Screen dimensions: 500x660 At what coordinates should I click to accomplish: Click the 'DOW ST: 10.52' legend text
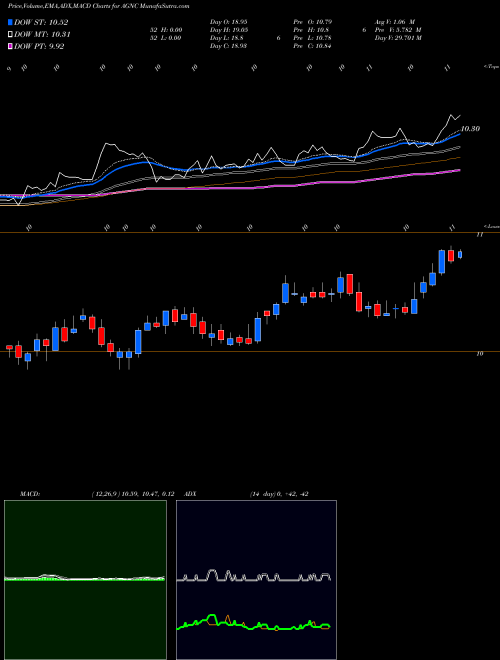click(x=41, y=22)
